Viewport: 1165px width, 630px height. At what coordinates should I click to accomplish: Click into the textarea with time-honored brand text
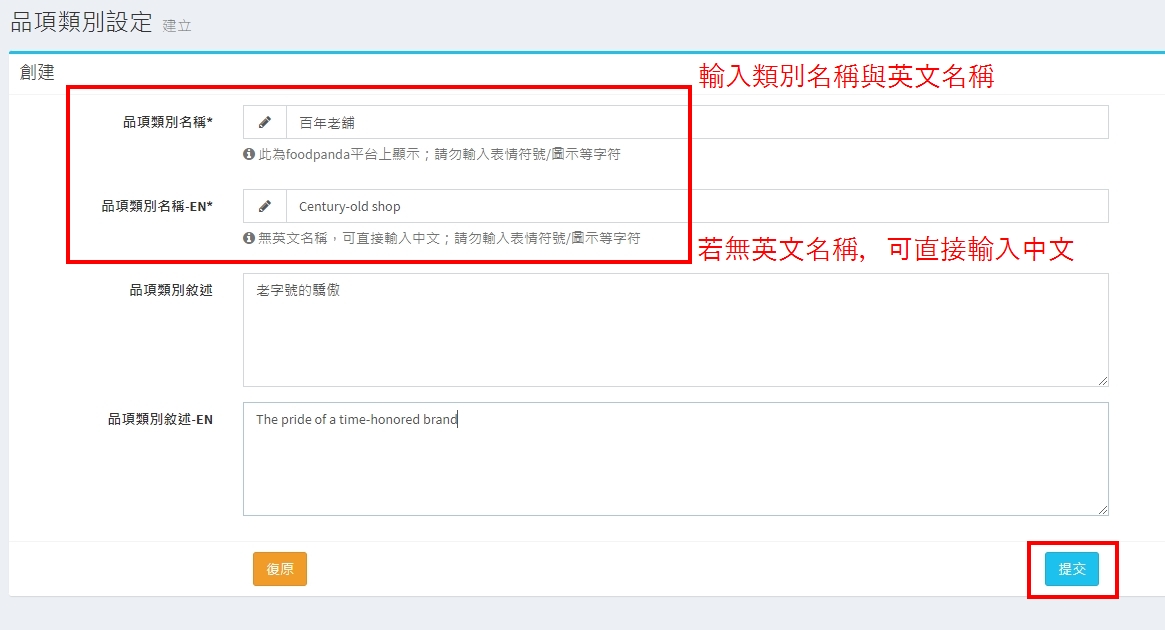pos(675,460)
